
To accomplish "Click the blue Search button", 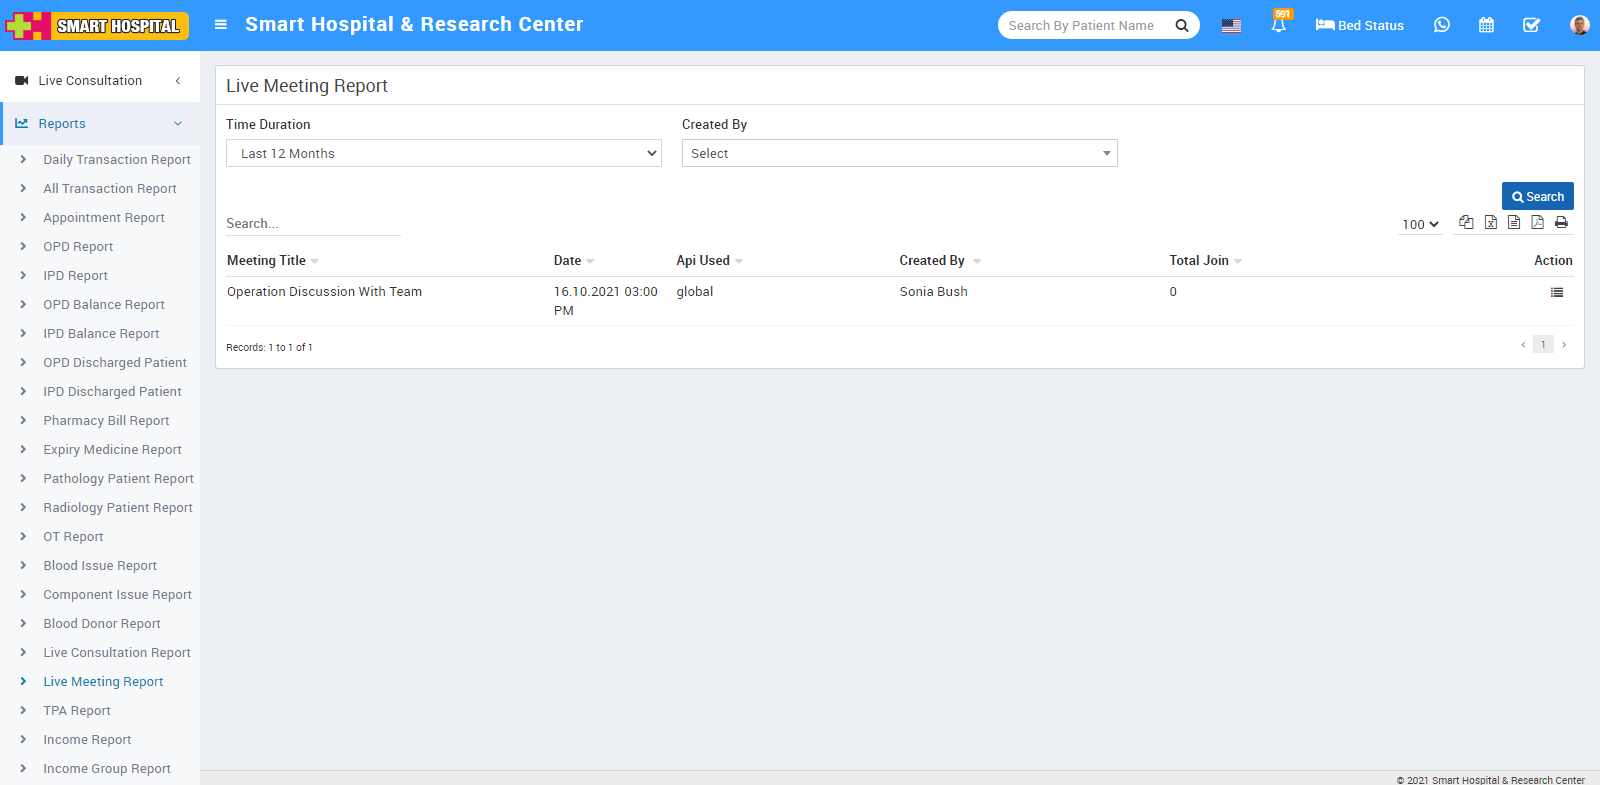I will point(1537,197).
